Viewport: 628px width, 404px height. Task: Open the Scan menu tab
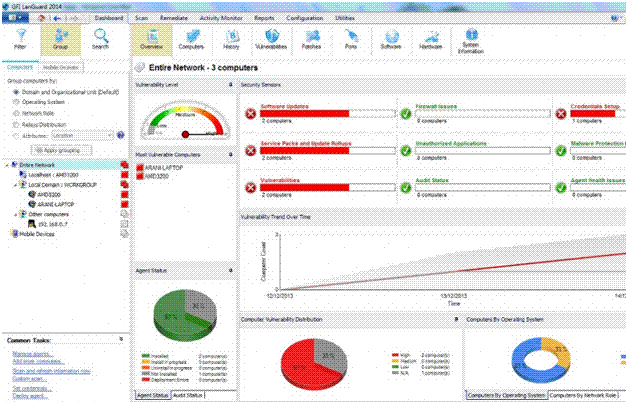pyautogui.click(x=141, y=18)
